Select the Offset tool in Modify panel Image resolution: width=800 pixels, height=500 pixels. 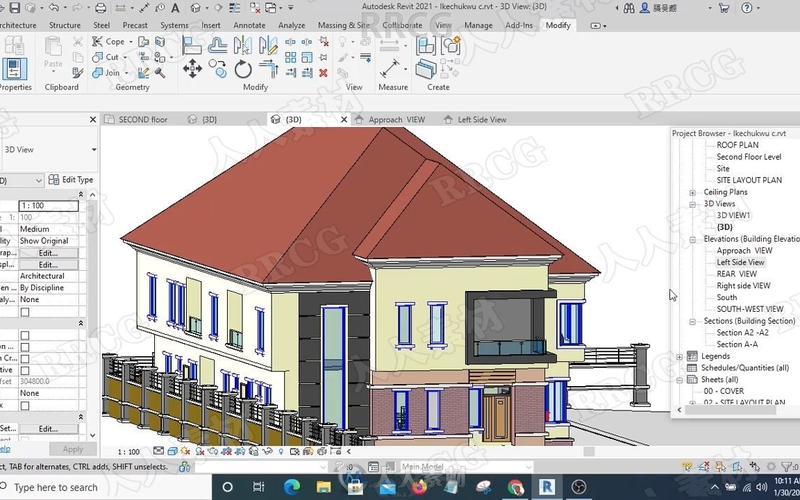point(218,45)
